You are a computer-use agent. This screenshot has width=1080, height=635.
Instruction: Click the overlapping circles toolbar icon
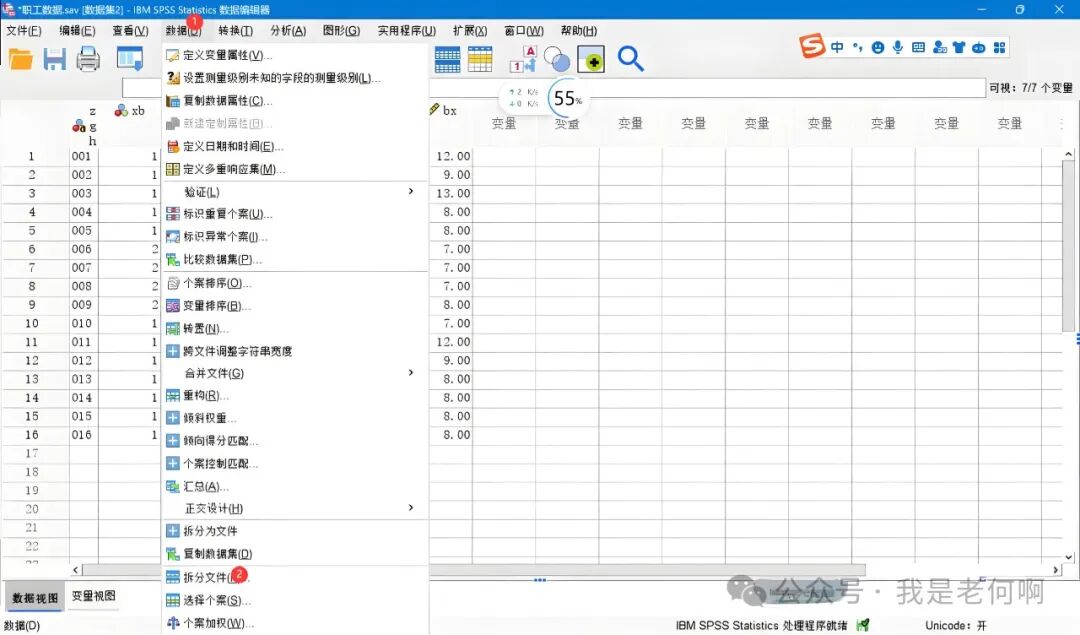(557, 59)
